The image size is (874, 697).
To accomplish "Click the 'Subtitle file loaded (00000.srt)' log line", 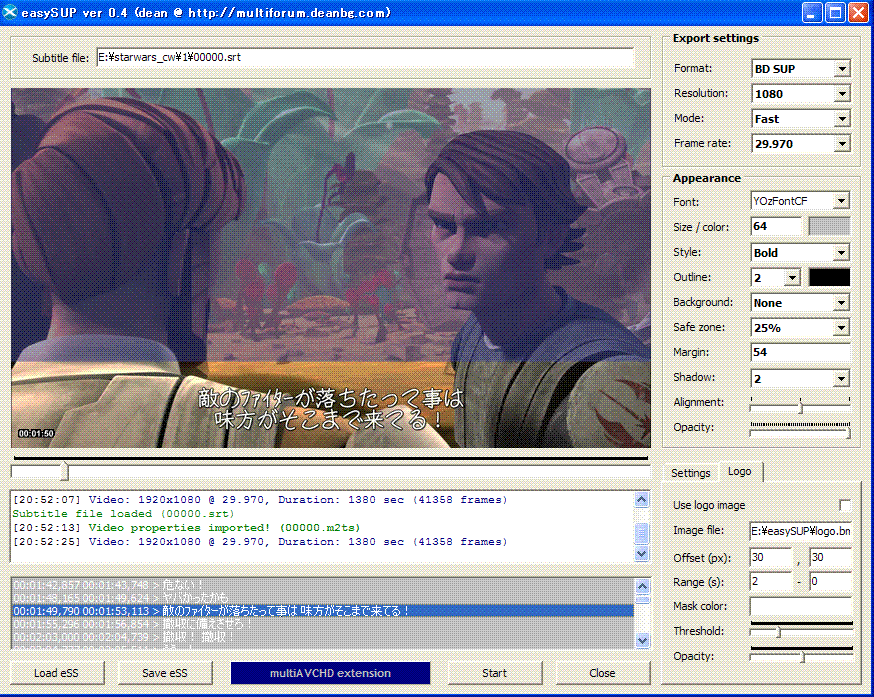I will tap(123, 514).
